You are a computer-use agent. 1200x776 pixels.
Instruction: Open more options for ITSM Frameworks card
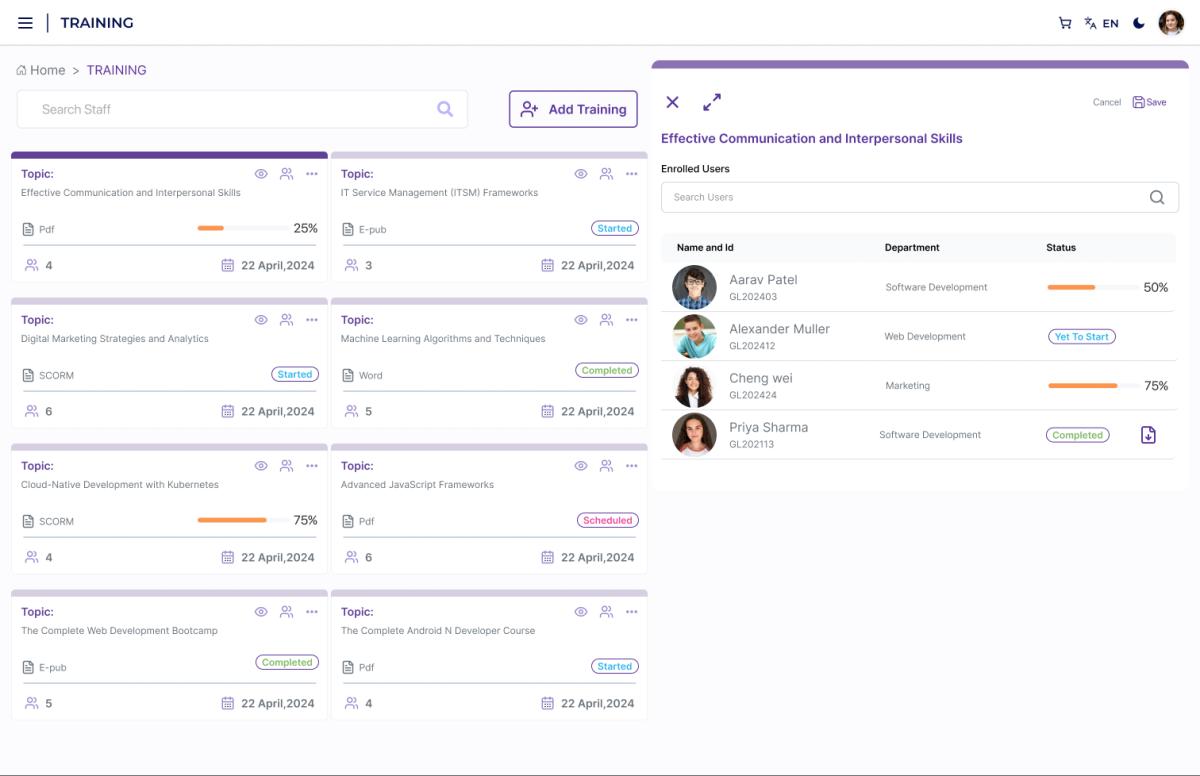632,174
